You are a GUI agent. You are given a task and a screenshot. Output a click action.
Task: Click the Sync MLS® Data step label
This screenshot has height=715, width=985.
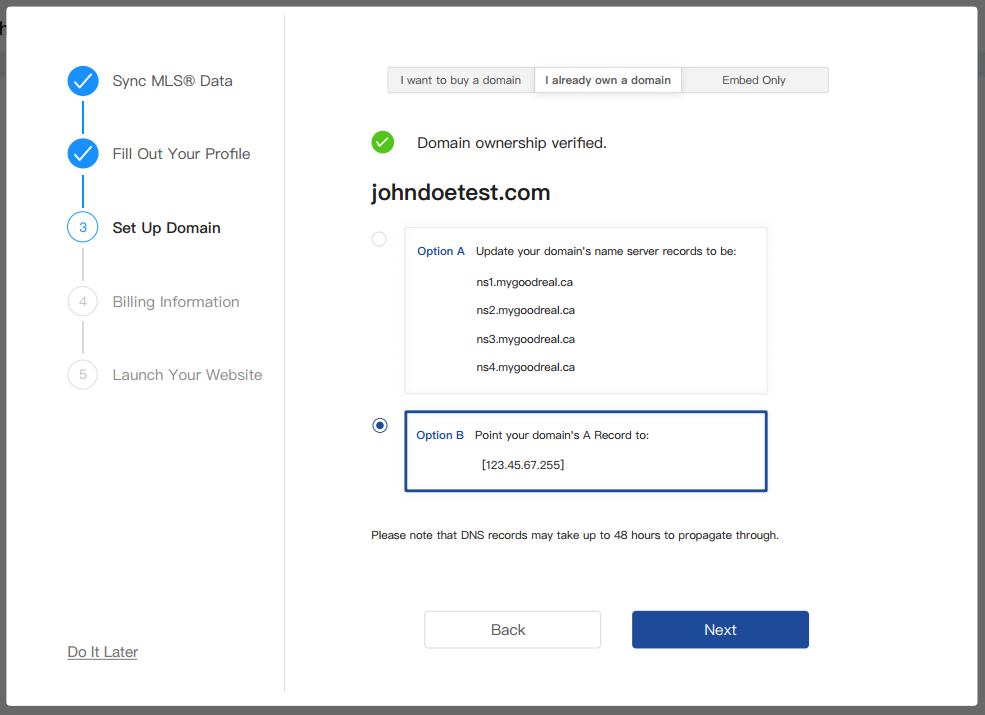pyautogui.click(x=172, y=81)
